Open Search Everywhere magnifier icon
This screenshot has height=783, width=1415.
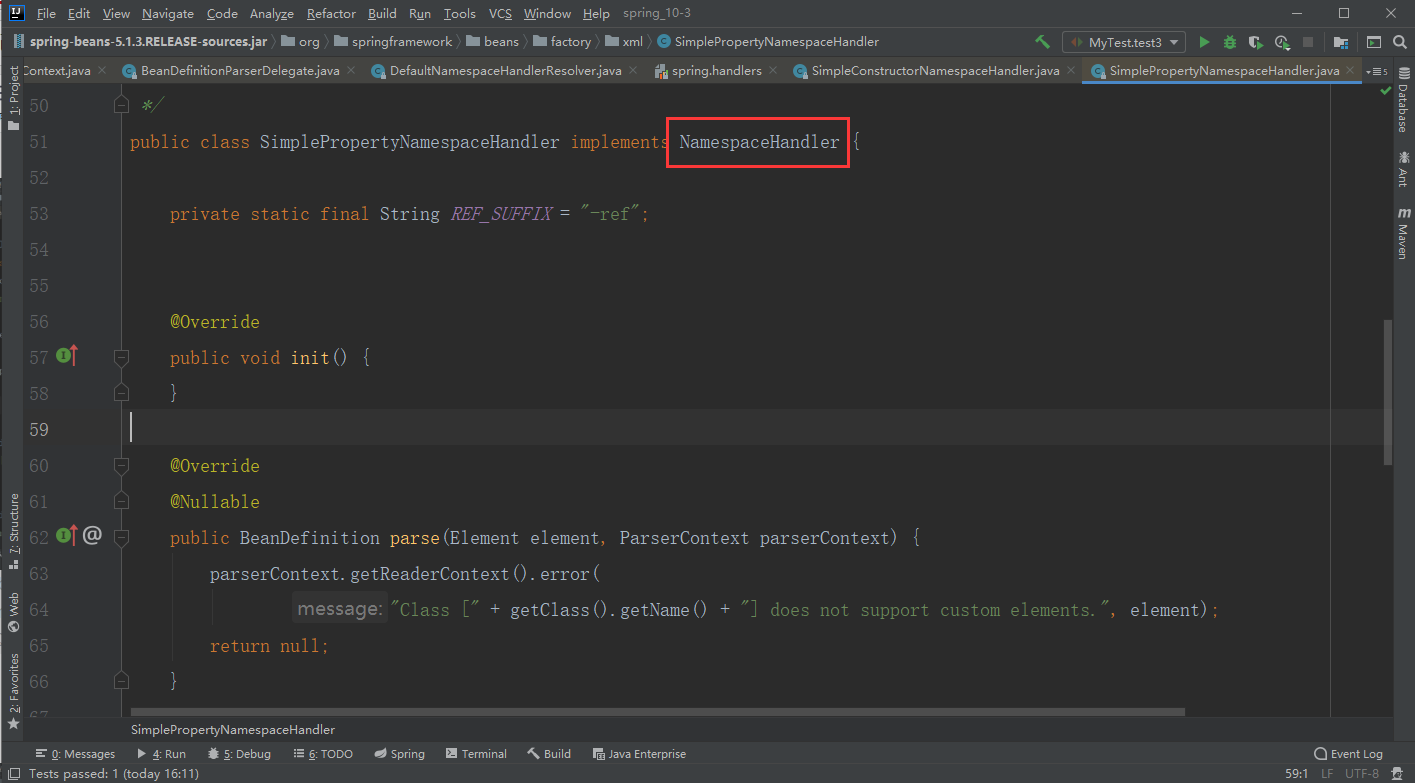pyautogui.click(x=1400, y=42)
